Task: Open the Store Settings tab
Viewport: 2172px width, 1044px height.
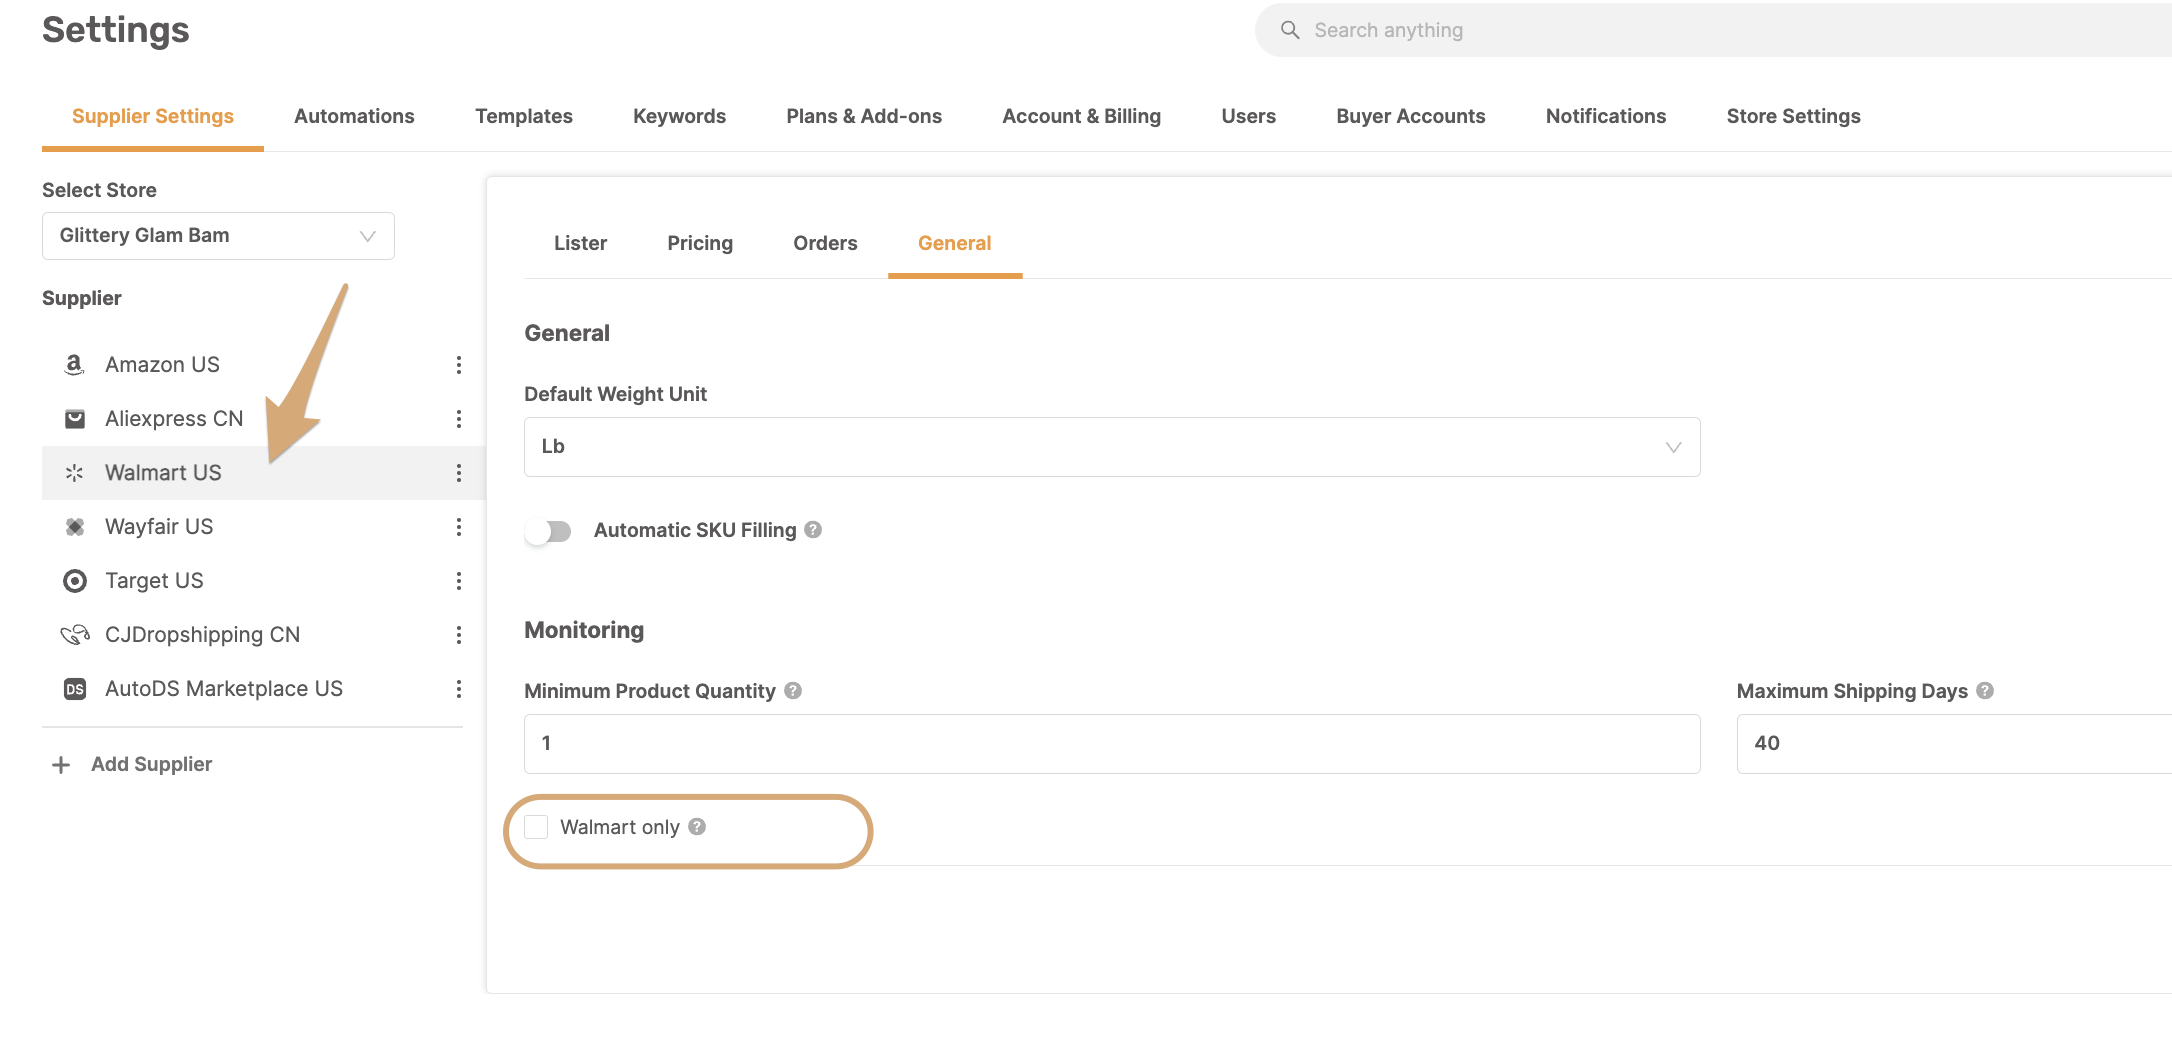Action: coord(1793,116)
